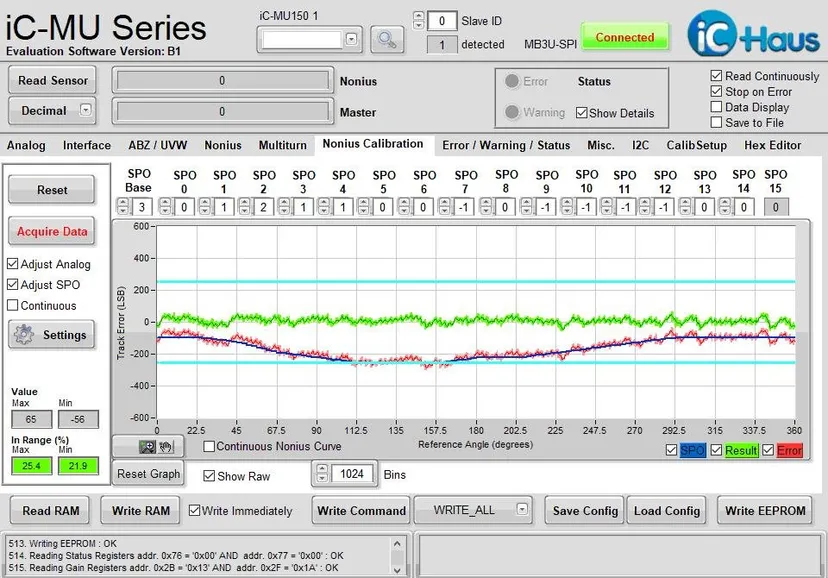Viewport: 828px width, 578px height.
Task: Uncheck Adjust Analog option
Action: pyautogui.click(x=13, y=263)
